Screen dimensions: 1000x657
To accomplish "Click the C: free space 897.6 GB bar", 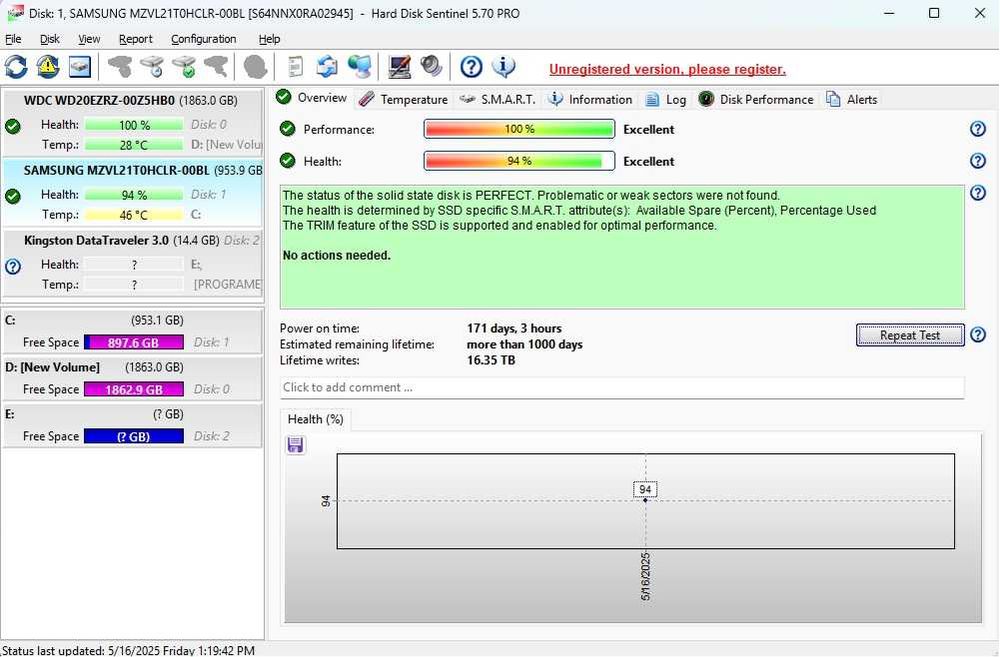I will click(134, 343).
